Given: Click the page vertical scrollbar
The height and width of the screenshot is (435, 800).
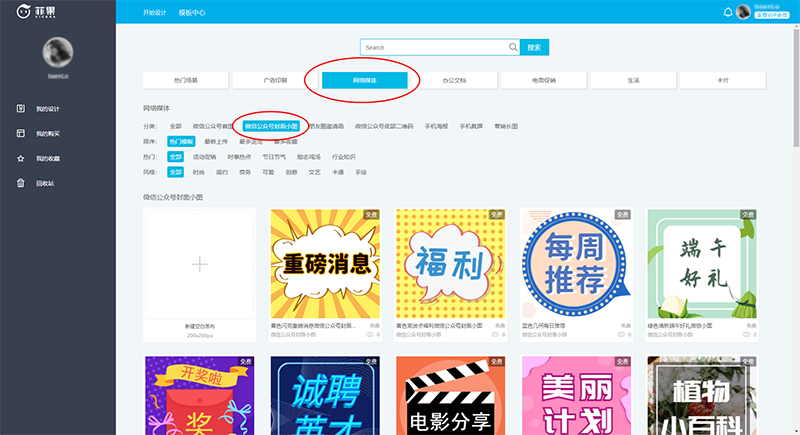Looking at the screenshot, I should [x=796, y=87].
